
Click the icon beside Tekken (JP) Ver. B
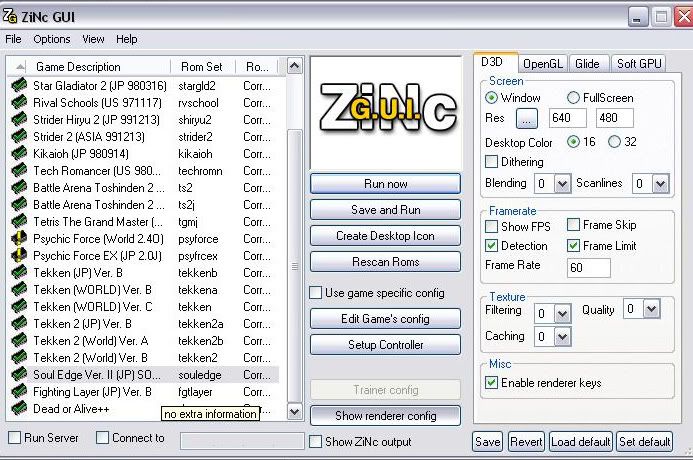(19, 273)
